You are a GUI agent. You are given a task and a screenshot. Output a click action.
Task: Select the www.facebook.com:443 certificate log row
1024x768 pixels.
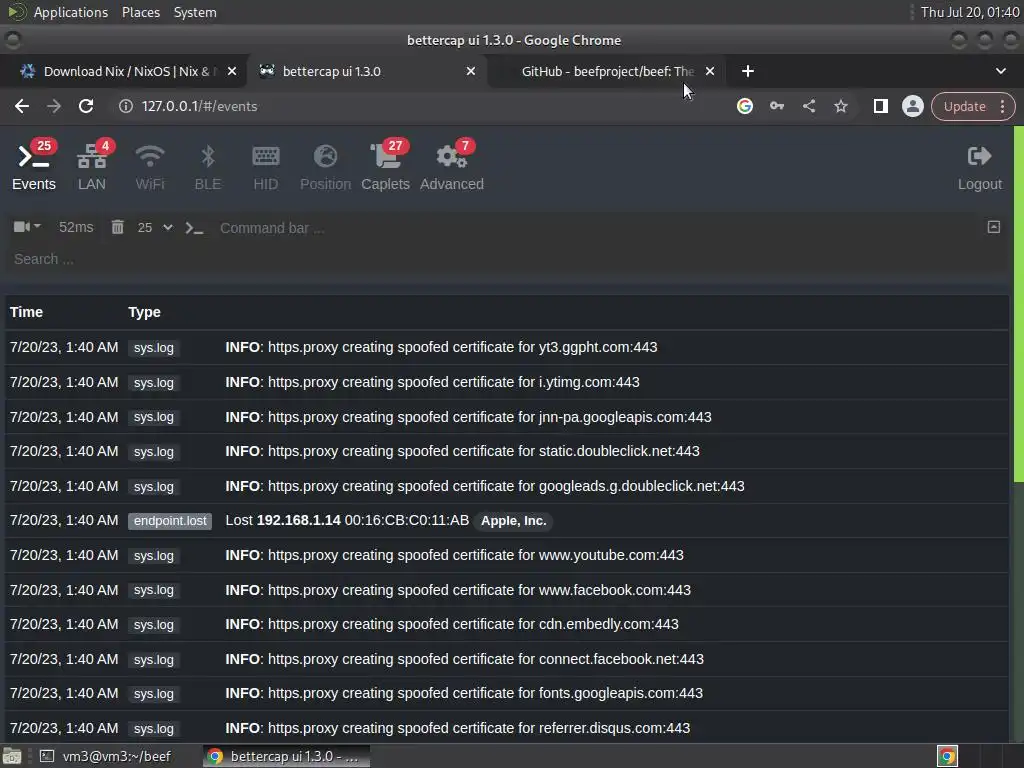coord(507,590)
